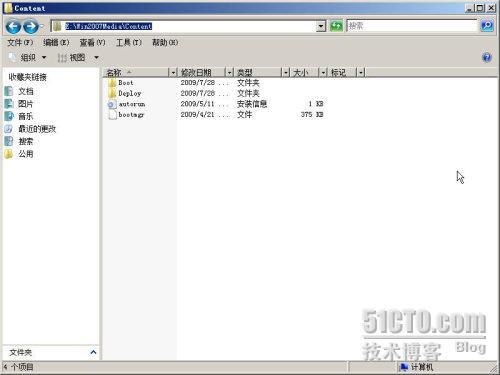Open 标记 column filter dropdown
This screenshot has height=375, width=500.
(x=361, y=72)
